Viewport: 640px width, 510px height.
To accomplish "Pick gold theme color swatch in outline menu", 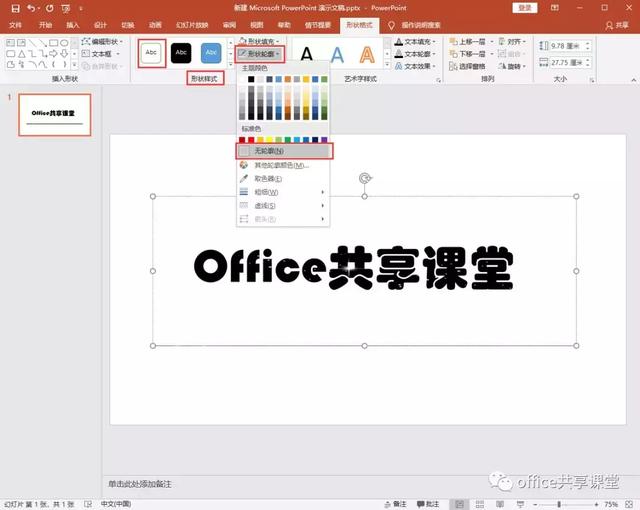I will pos(306,79).
